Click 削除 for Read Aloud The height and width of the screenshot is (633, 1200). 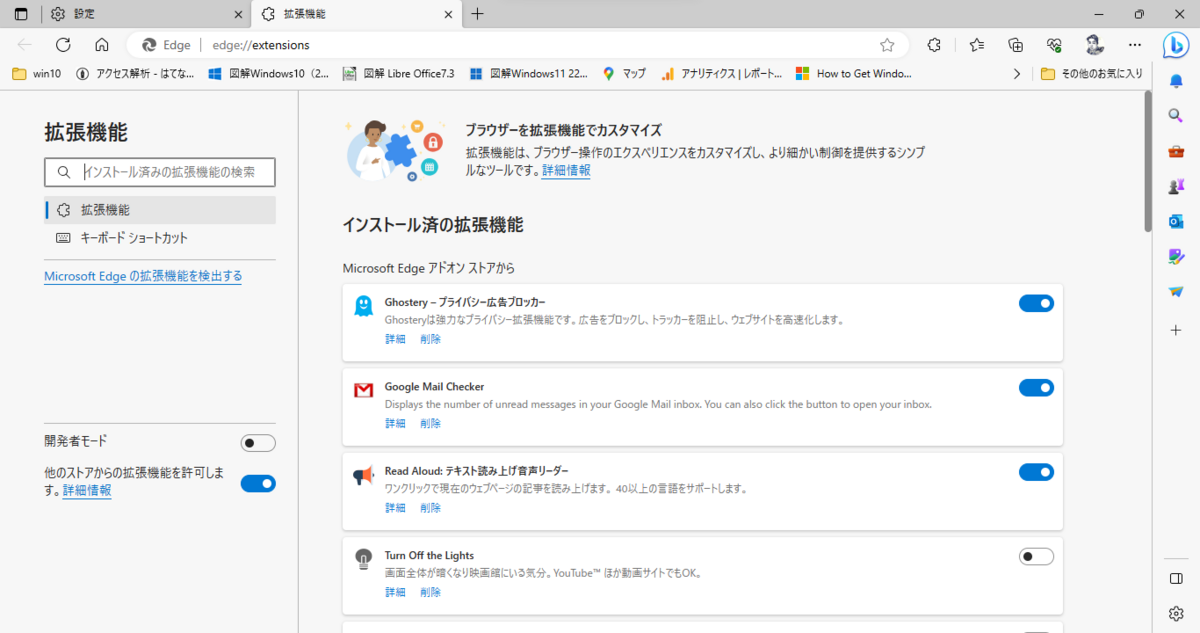click(430, 508)
